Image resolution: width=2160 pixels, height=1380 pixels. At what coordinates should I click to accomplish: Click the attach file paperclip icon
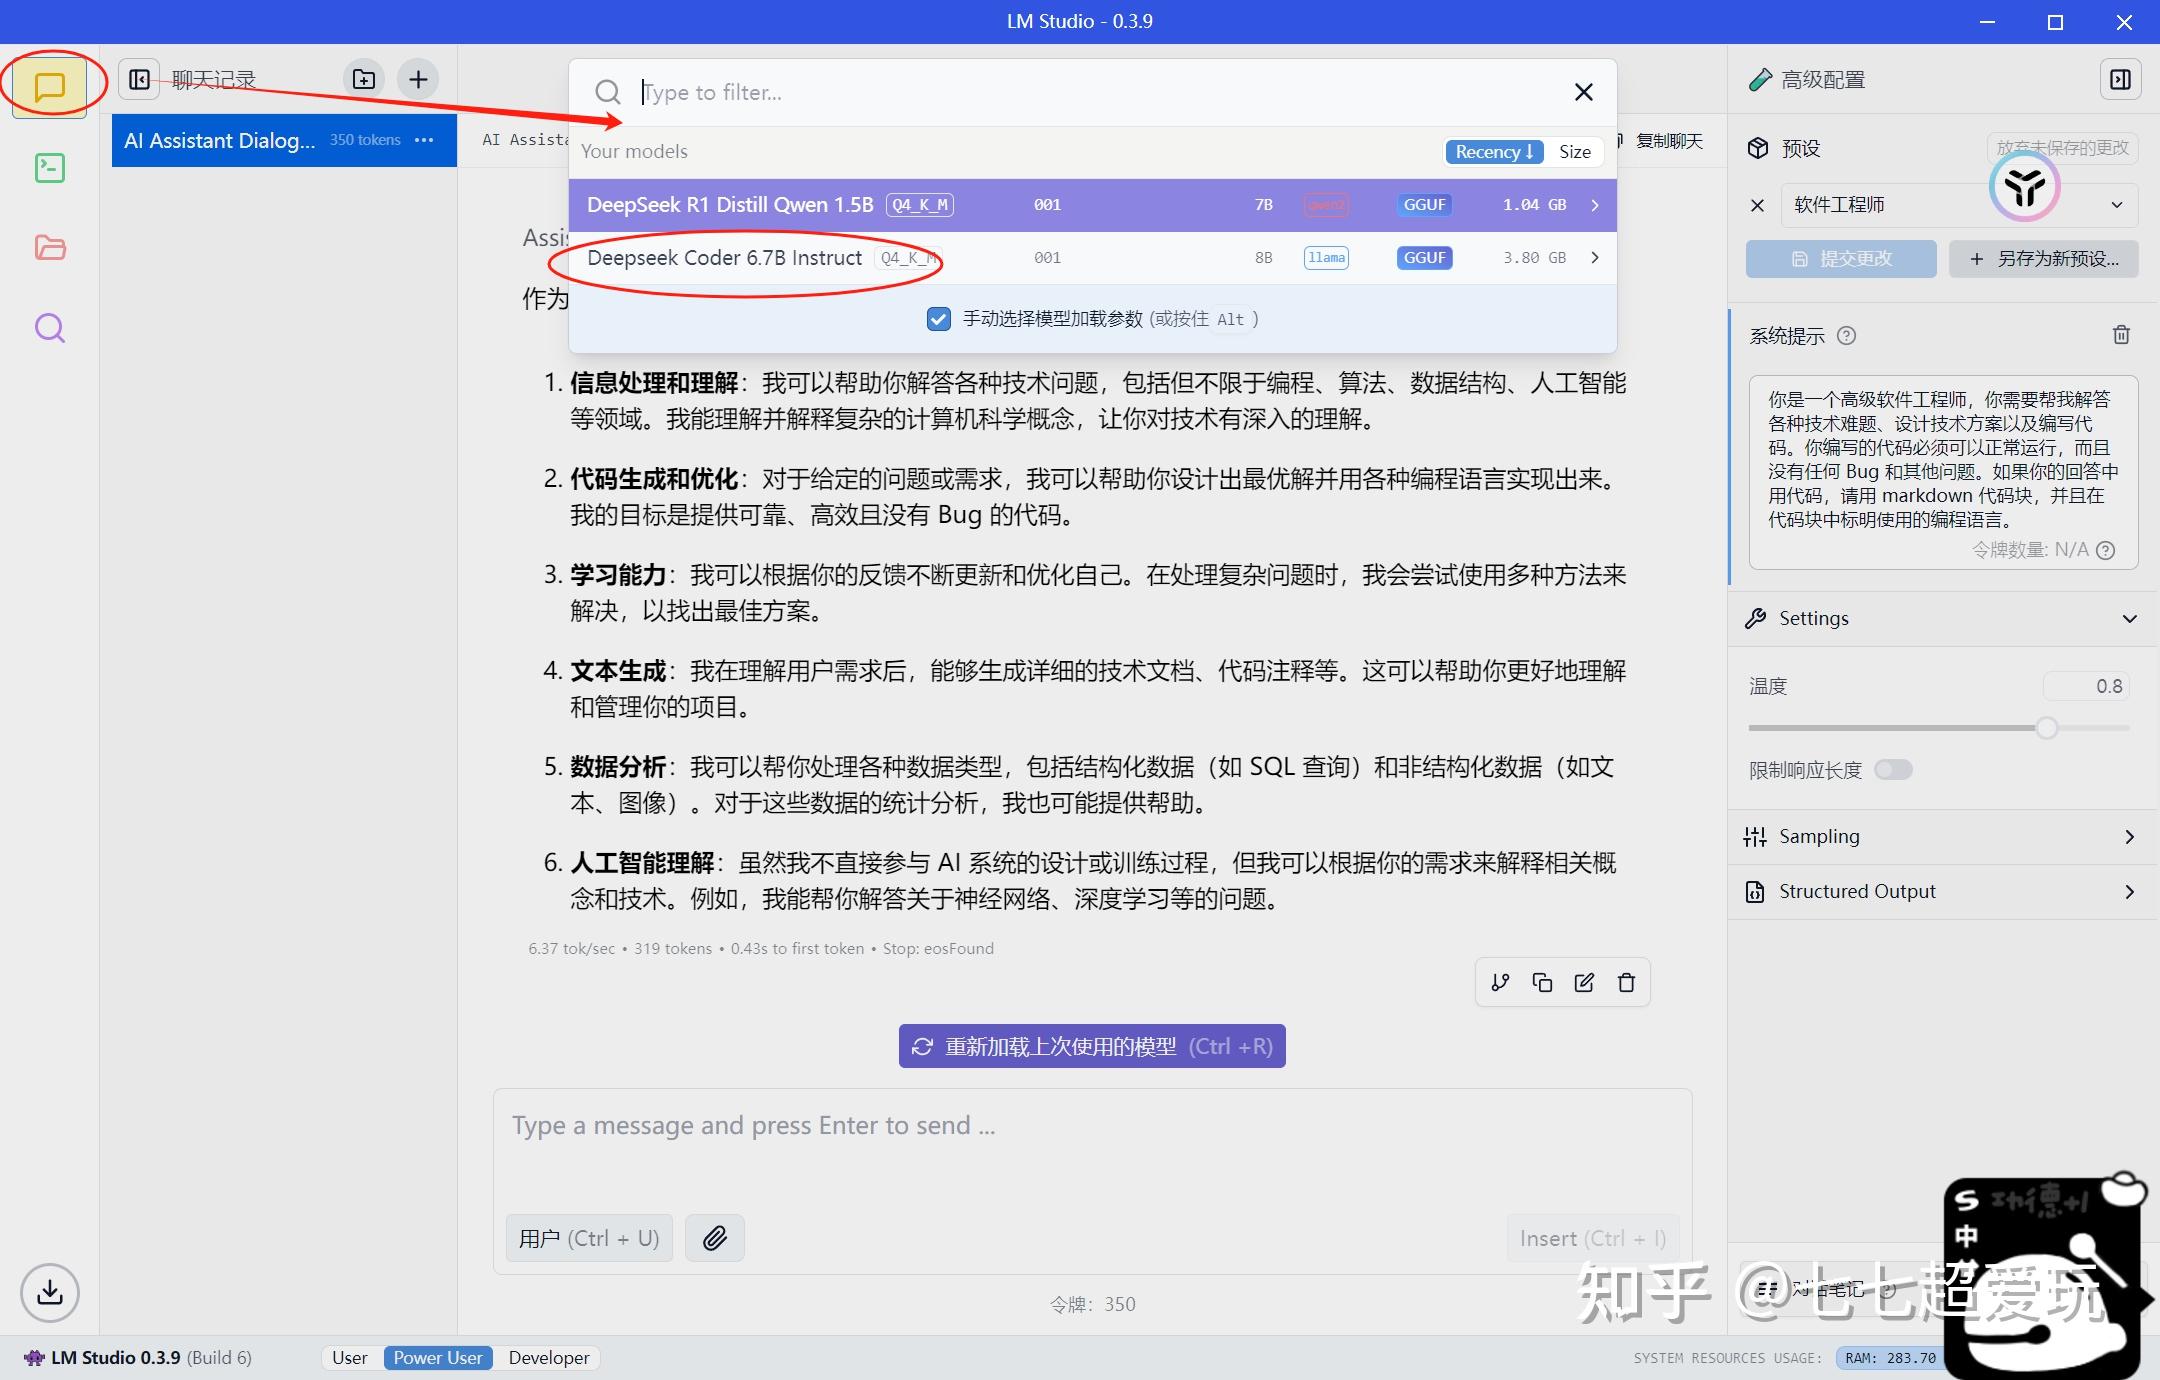point(714,1238)
